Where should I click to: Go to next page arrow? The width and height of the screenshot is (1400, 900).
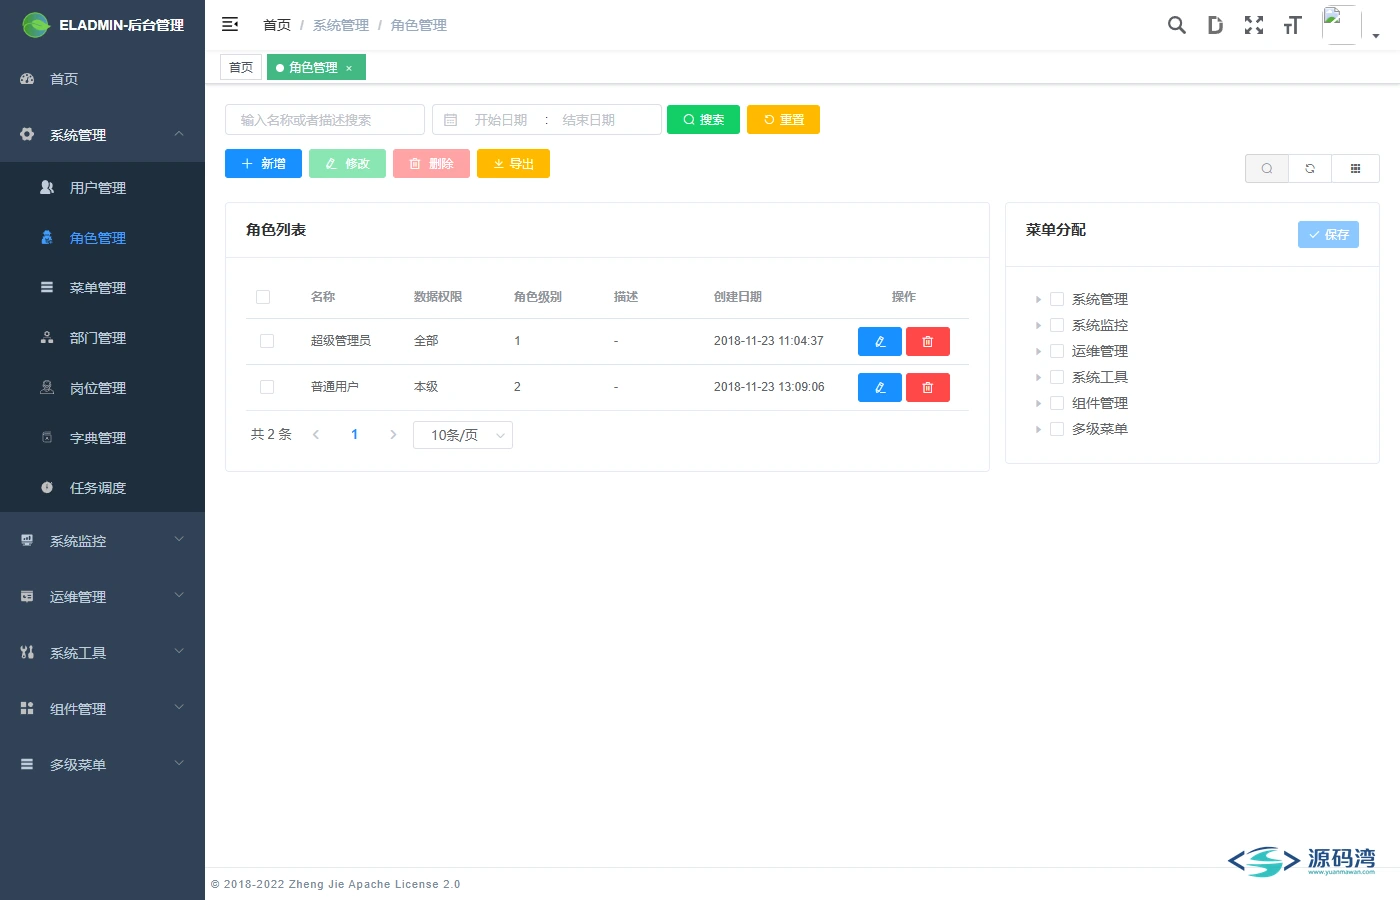(x=393, y=435)
